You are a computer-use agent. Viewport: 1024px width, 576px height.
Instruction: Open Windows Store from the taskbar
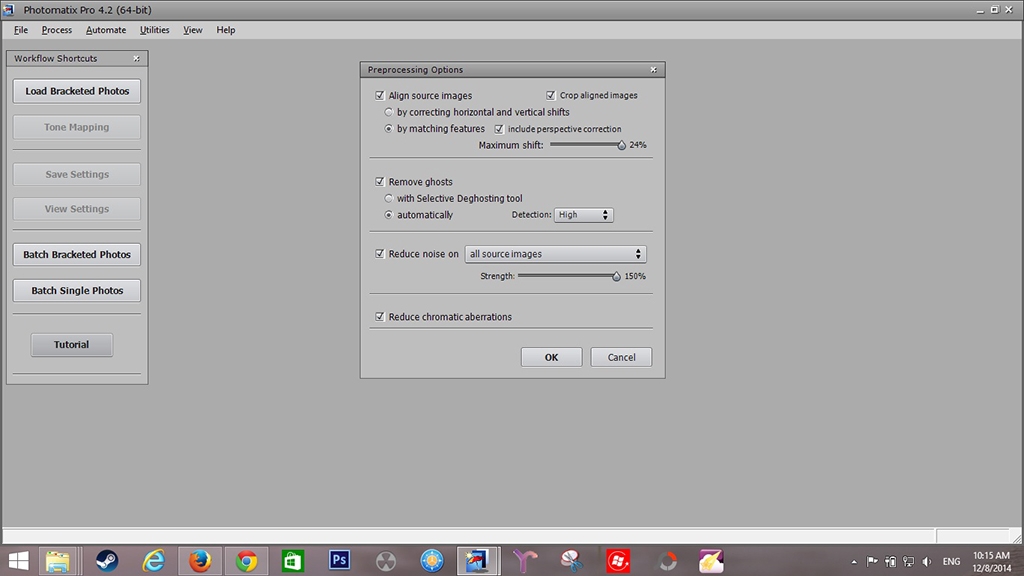pyautogui.click(x=293, y=561)
